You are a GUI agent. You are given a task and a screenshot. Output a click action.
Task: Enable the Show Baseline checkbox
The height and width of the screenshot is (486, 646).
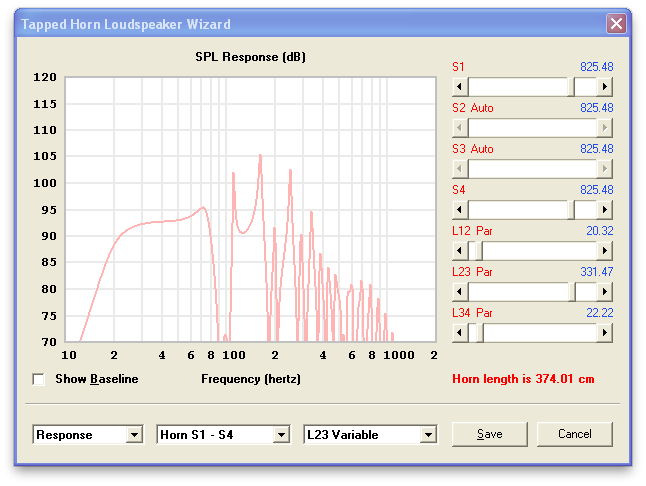(39, 379)
